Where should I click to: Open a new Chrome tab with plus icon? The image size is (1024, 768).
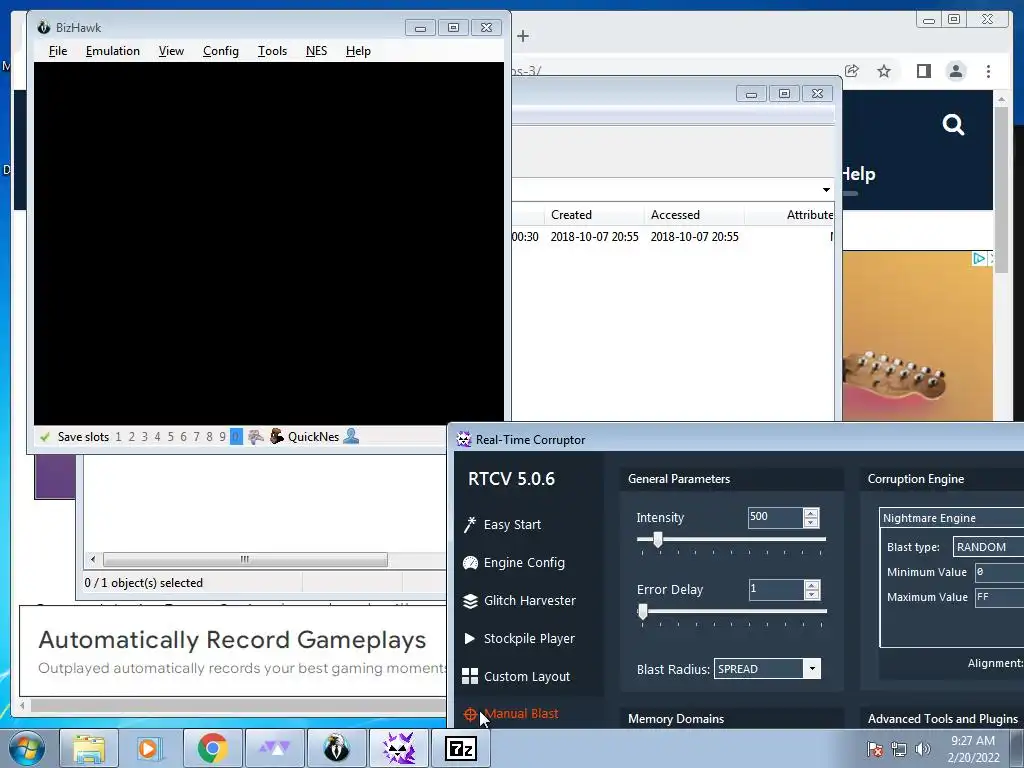(522, 36)
